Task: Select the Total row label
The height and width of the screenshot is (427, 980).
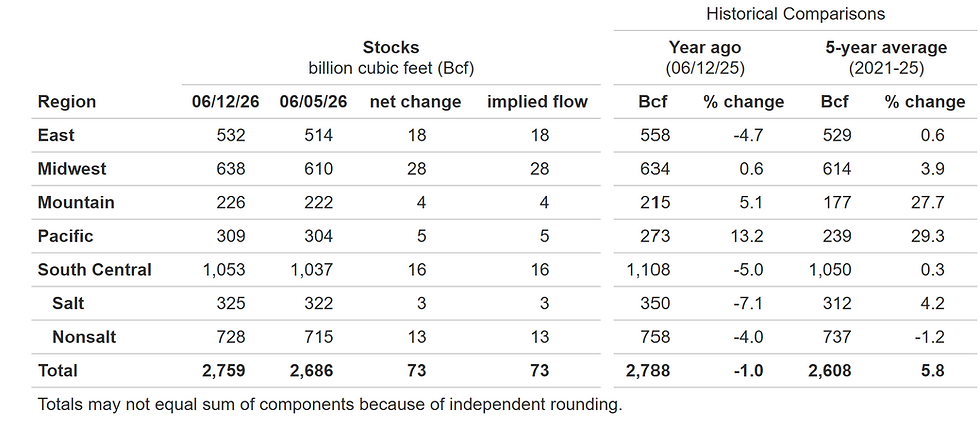Action: 58,371
